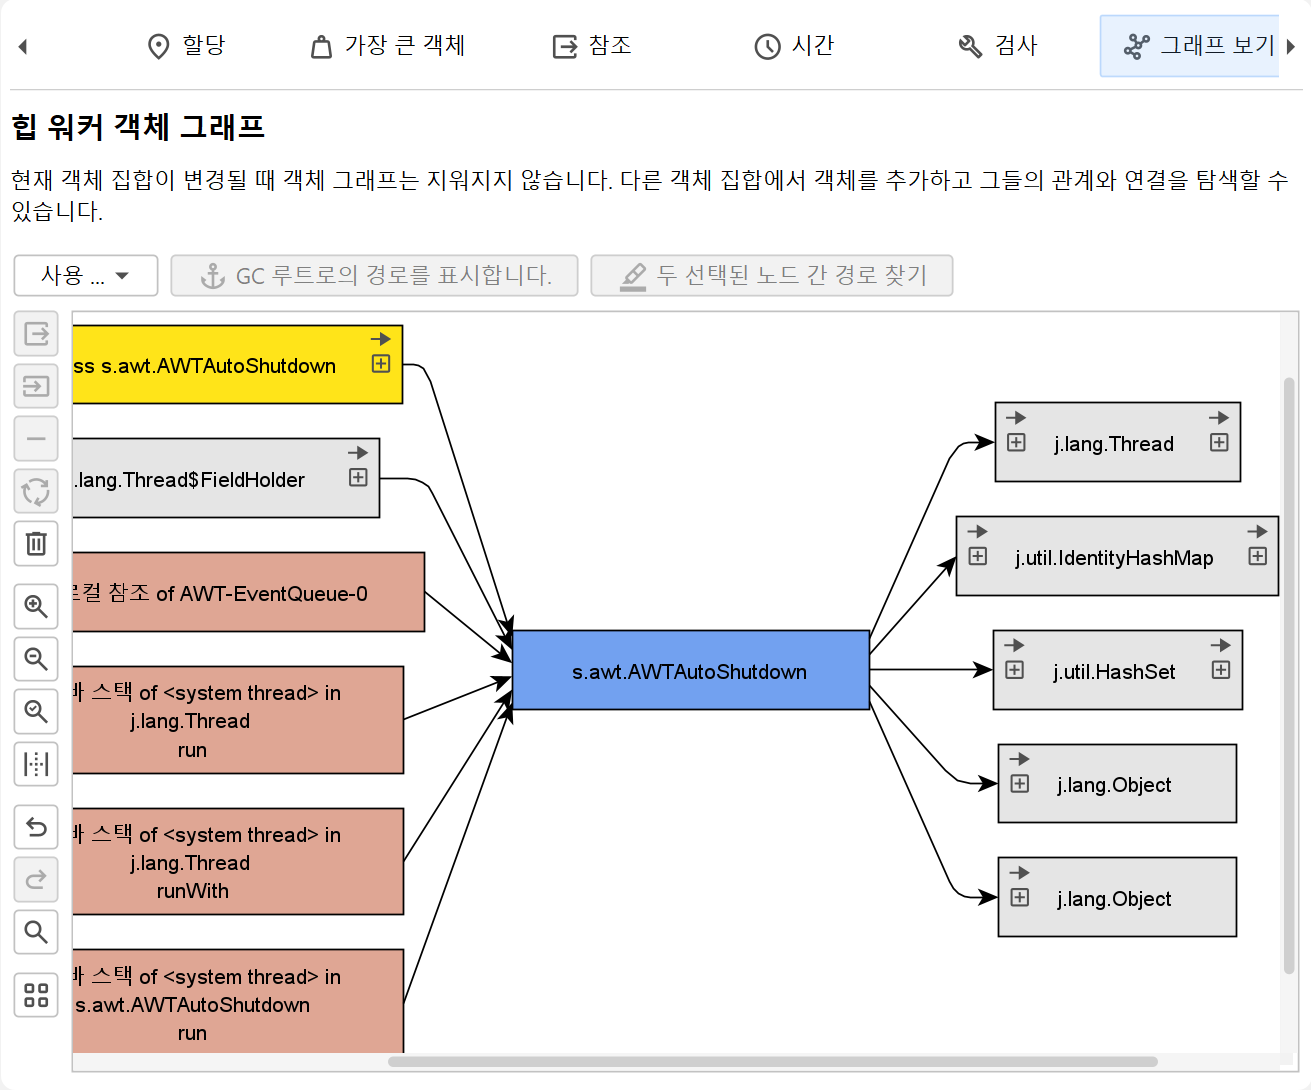Open the 검사 tab
Image resolution: width=1311 pixels, height=1090 pixels.
pos(998,46)
